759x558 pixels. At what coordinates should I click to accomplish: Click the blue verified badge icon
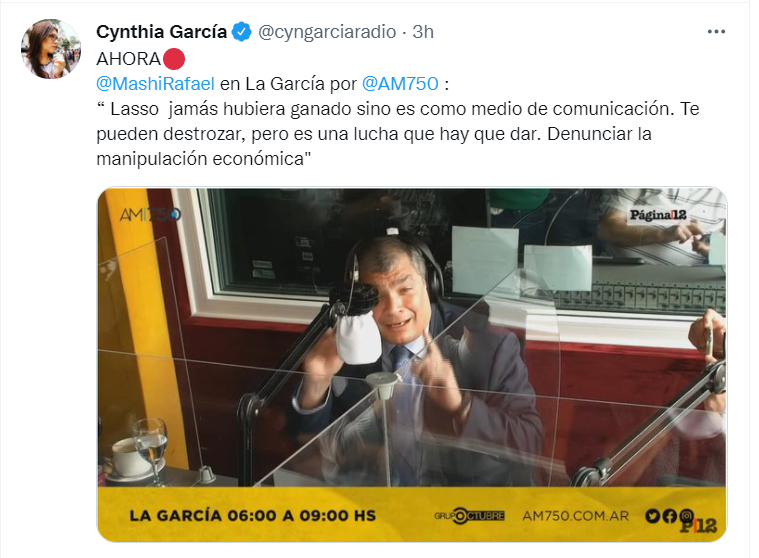(242, 32)
